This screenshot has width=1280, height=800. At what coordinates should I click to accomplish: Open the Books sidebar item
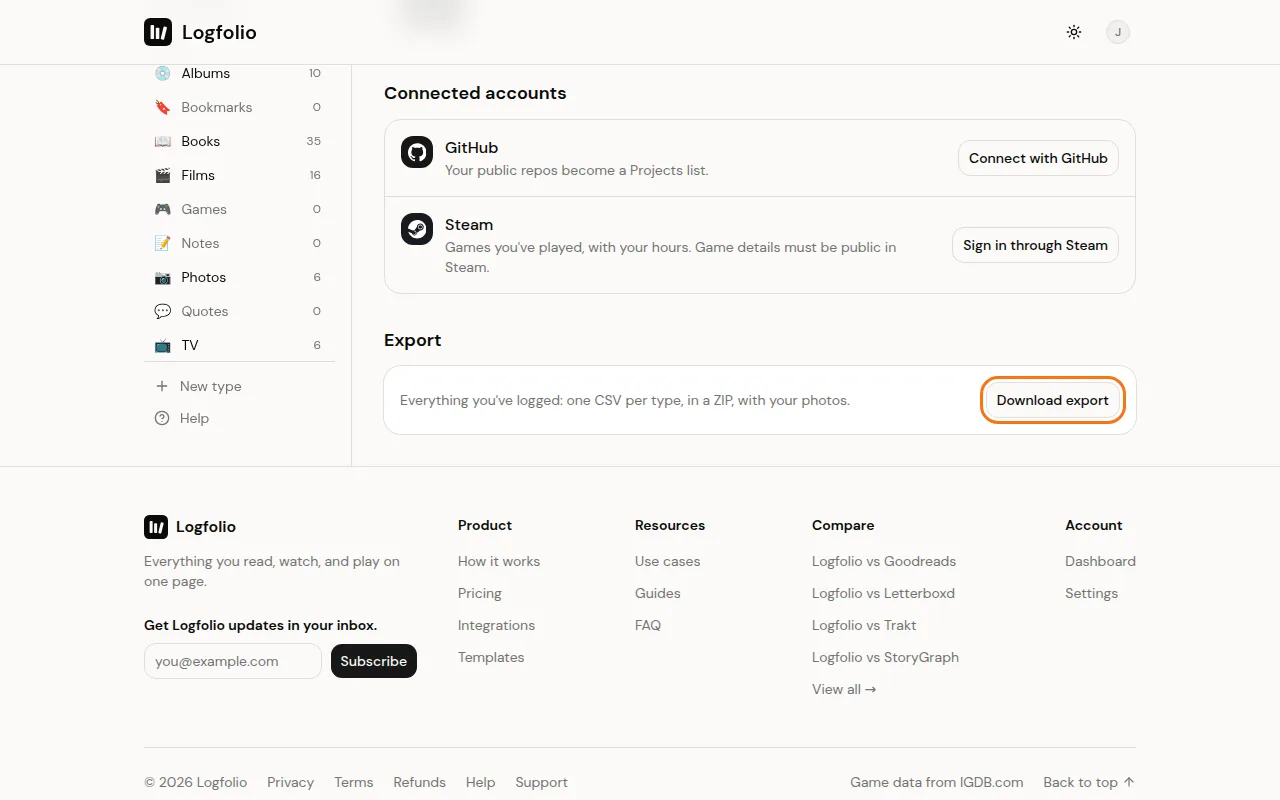tap(240, 141)
